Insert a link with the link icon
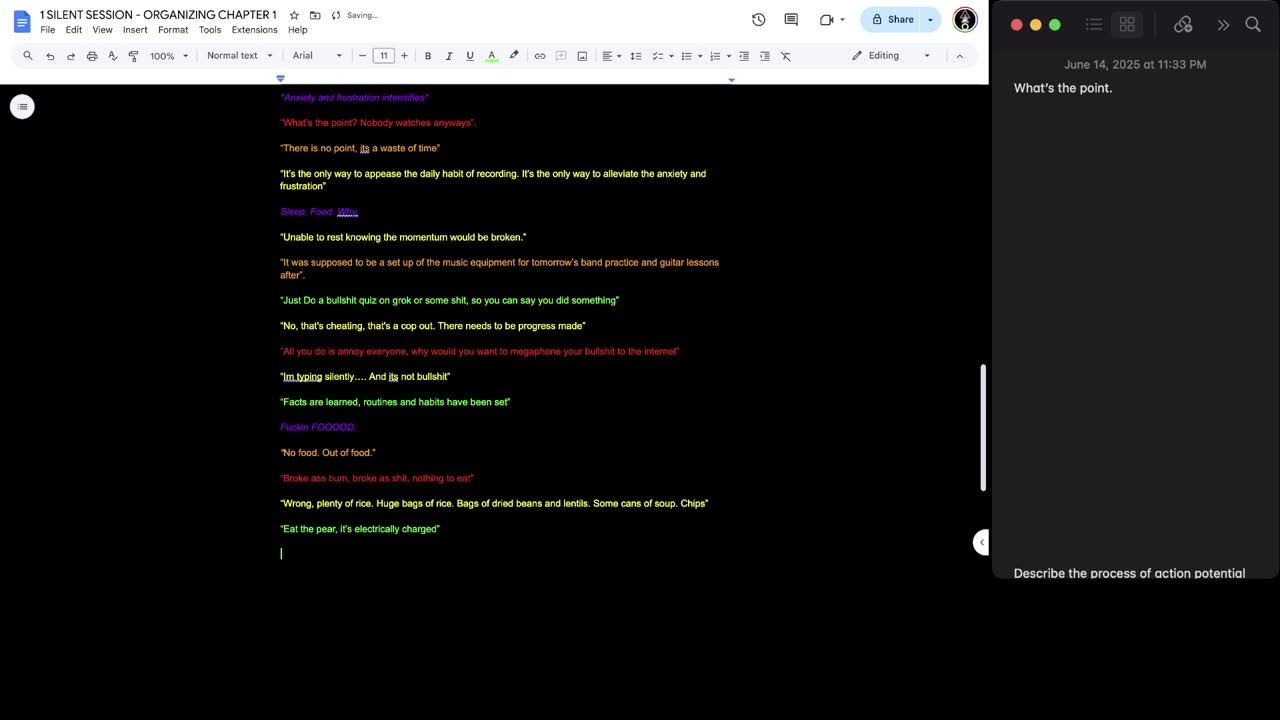The image size is (1280, 720). point(540,56)
